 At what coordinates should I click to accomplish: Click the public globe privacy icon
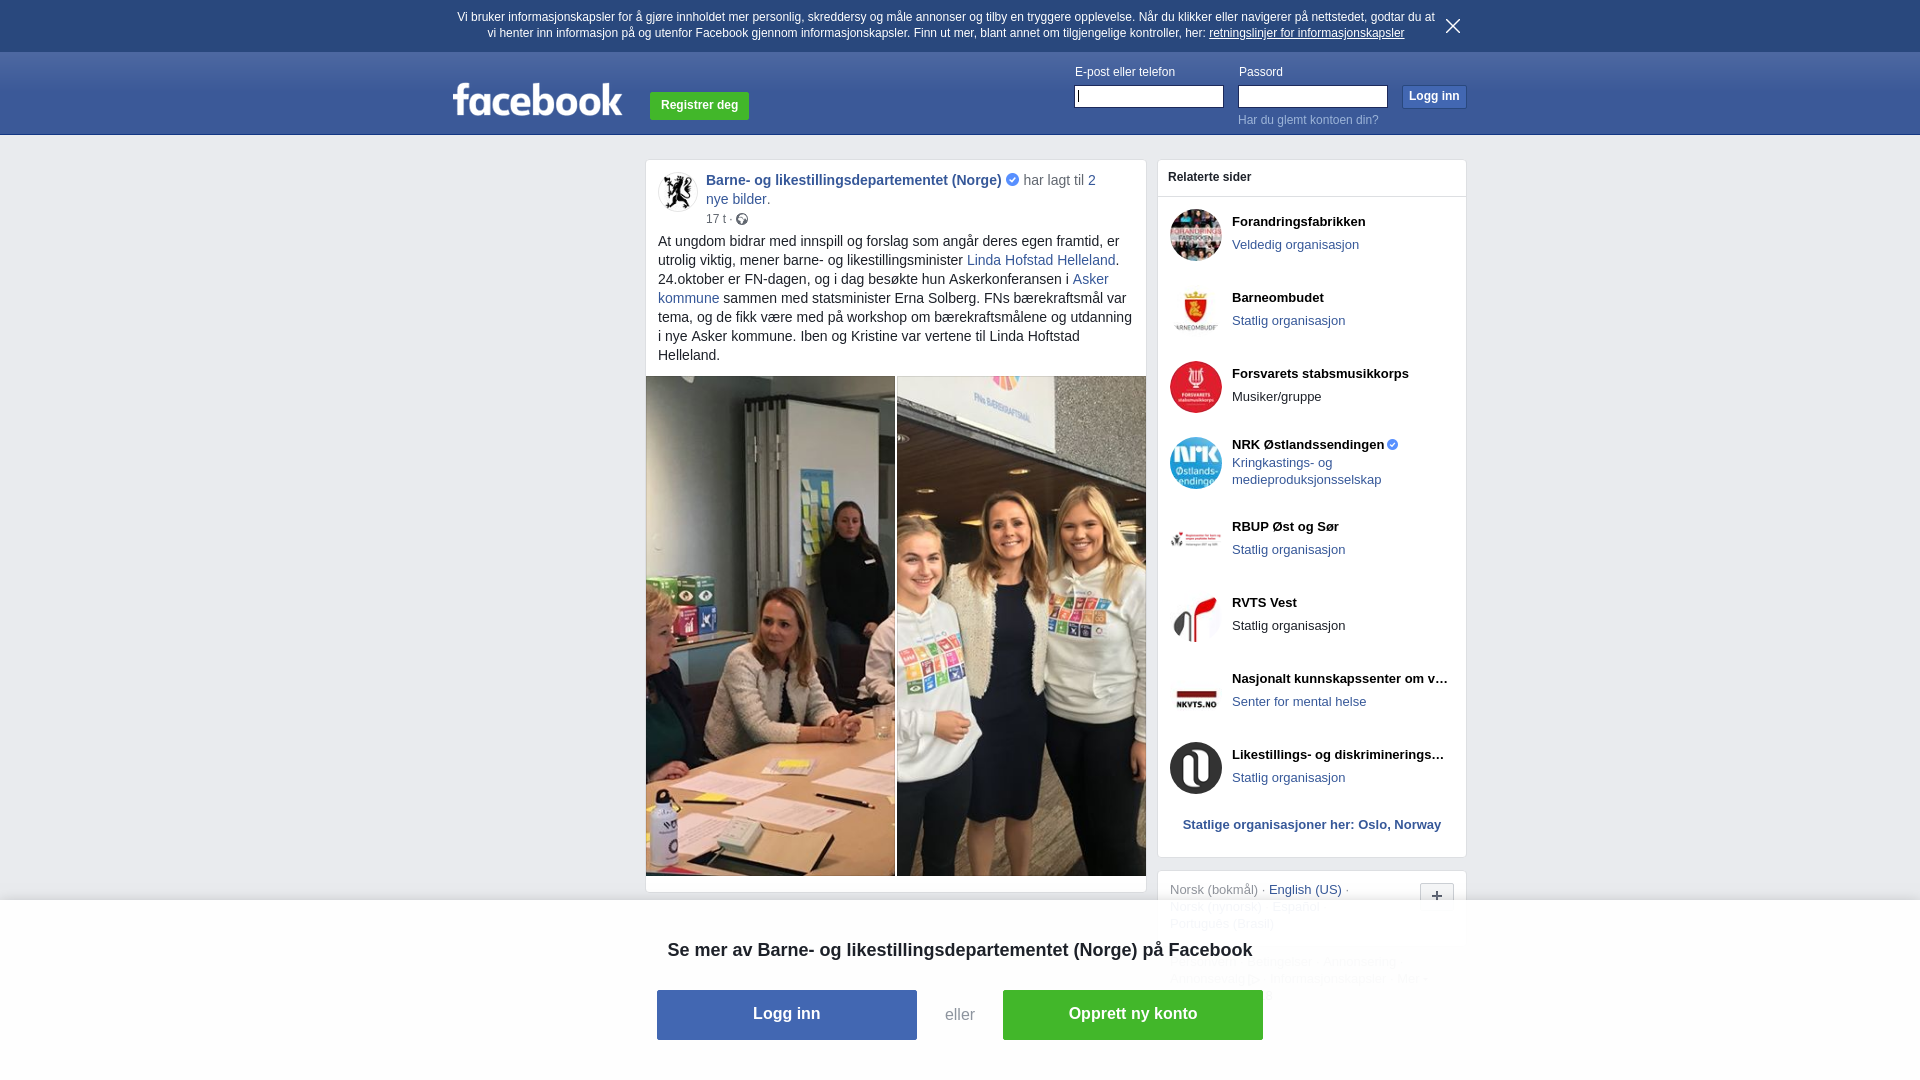coord(742,219)
